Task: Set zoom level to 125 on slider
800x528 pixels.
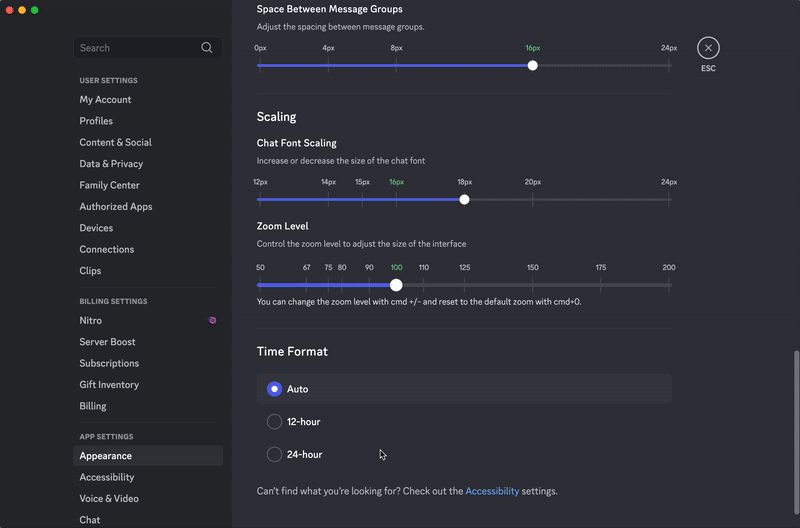Action: click(464, 285)
